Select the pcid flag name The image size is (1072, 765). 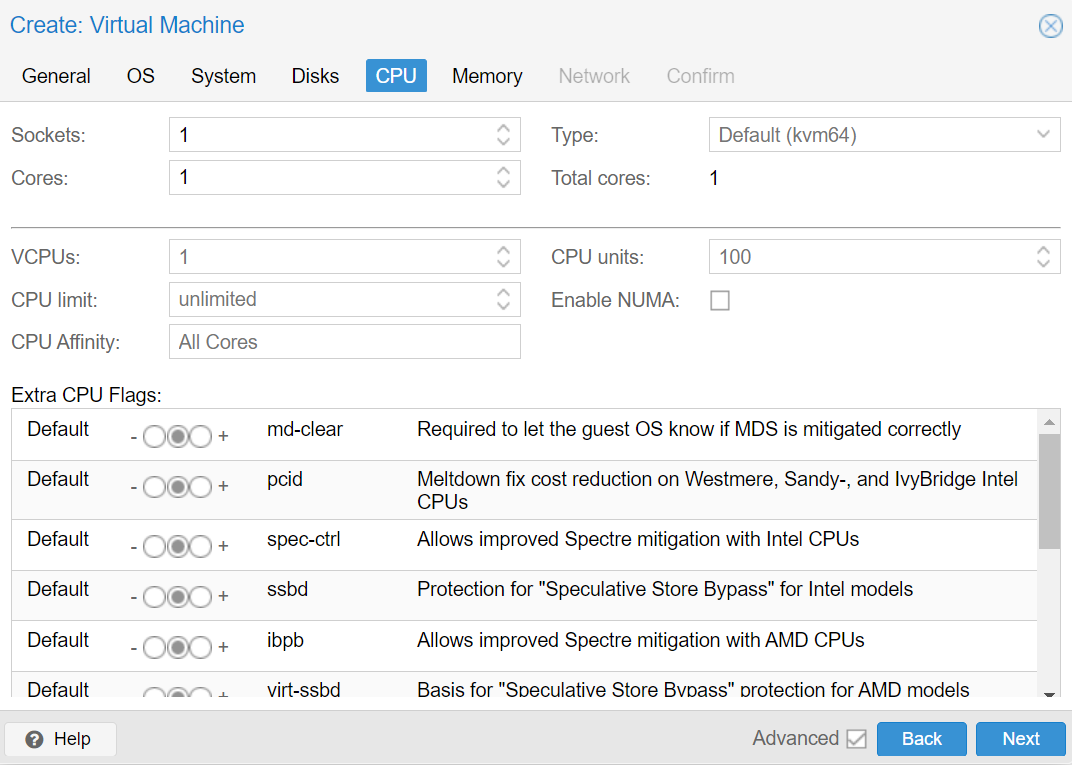[284, 479]
